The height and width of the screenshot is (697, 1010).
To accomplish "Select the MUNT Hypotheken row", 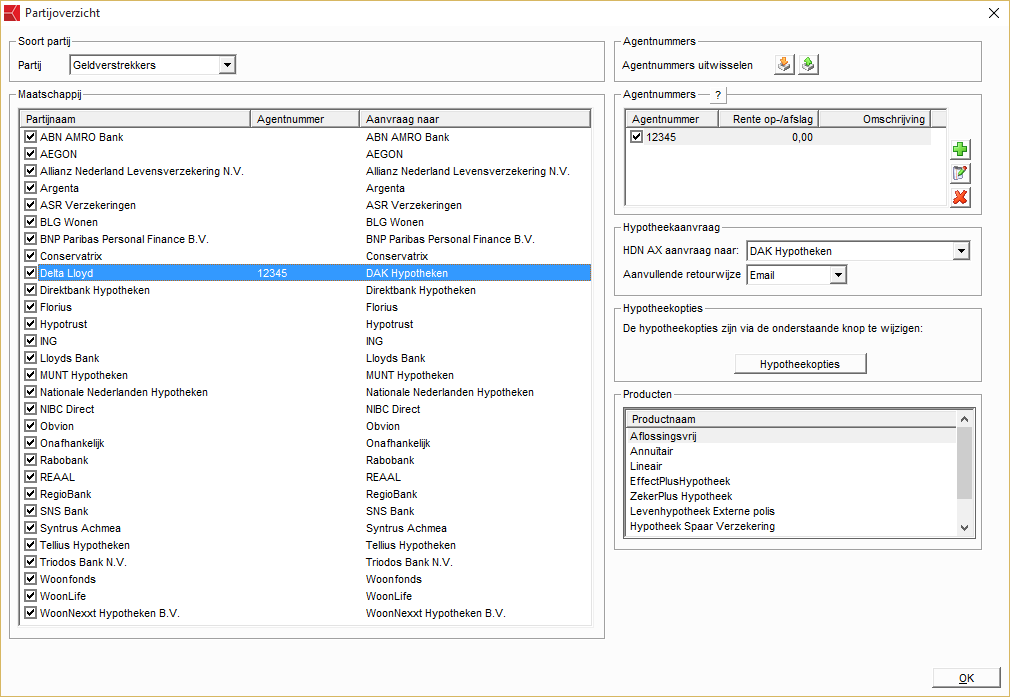I will [306, 375].
